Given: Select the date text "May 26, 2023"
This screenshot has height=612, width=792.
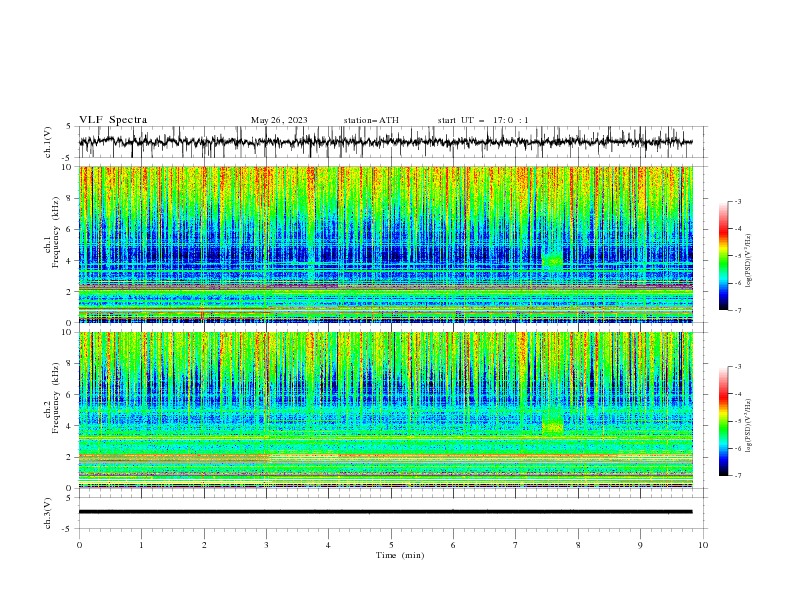Looking at the screenshot, I should (279, 120).
